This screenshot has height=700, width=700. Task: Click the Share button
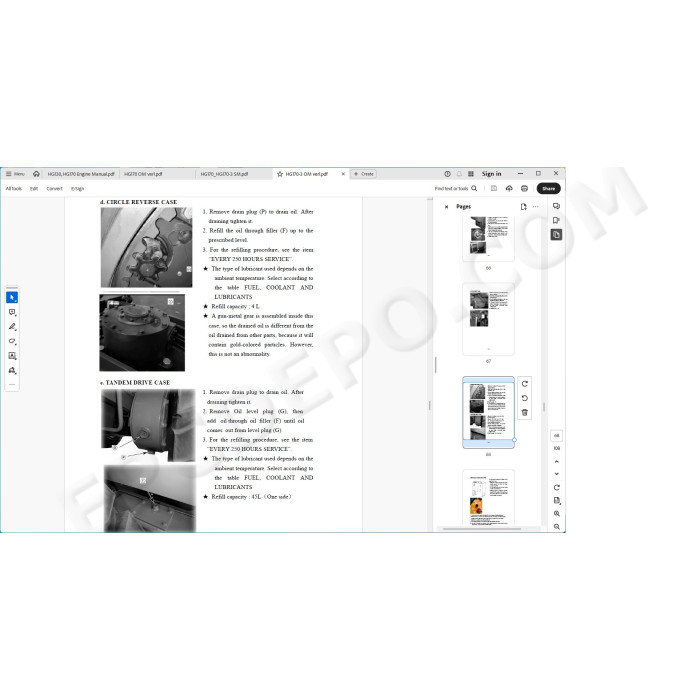549,188
